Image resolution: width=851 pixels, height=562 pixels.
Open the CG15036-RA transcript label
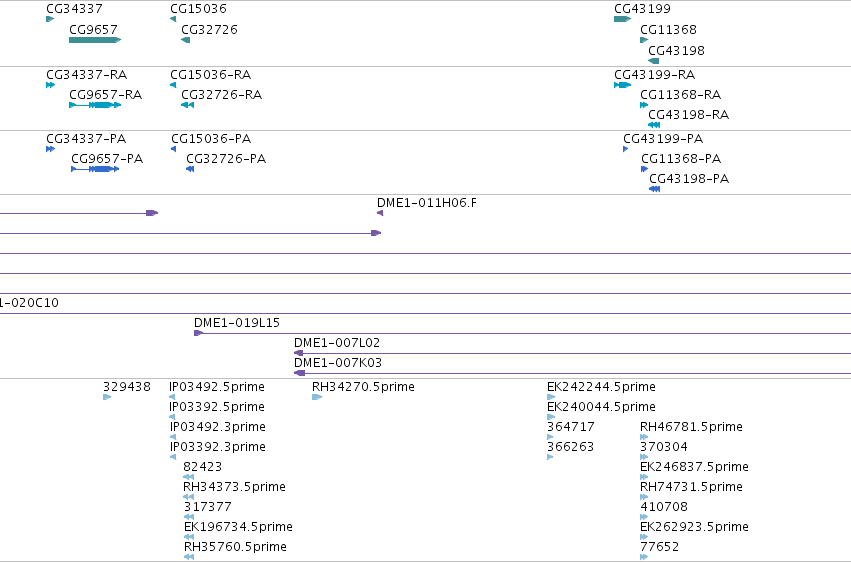[211, 74]
